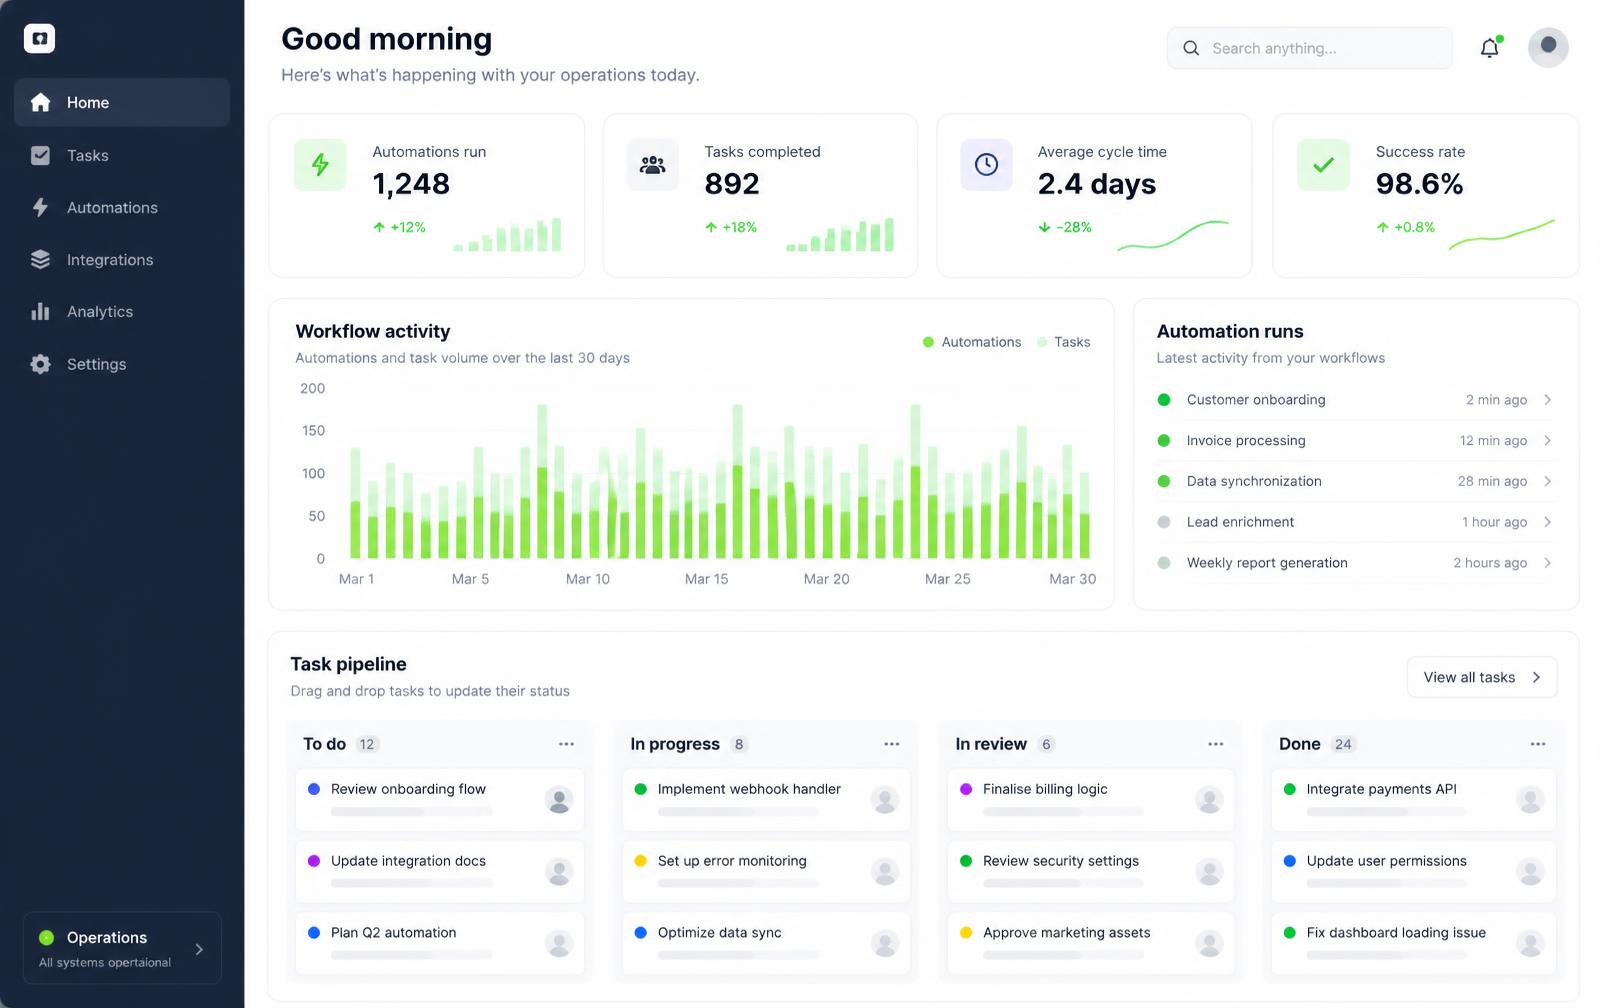Click assignee avatar on Update integration docs

point(559,872)
